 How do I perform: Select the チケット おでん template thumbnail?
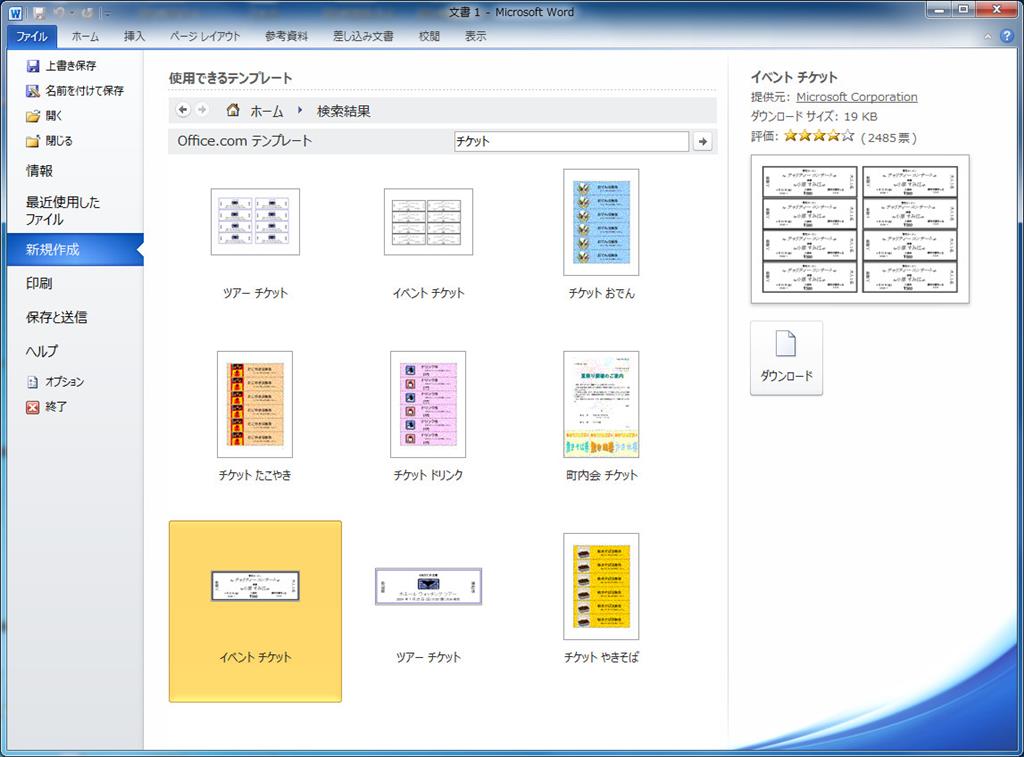tap(601, 222)
